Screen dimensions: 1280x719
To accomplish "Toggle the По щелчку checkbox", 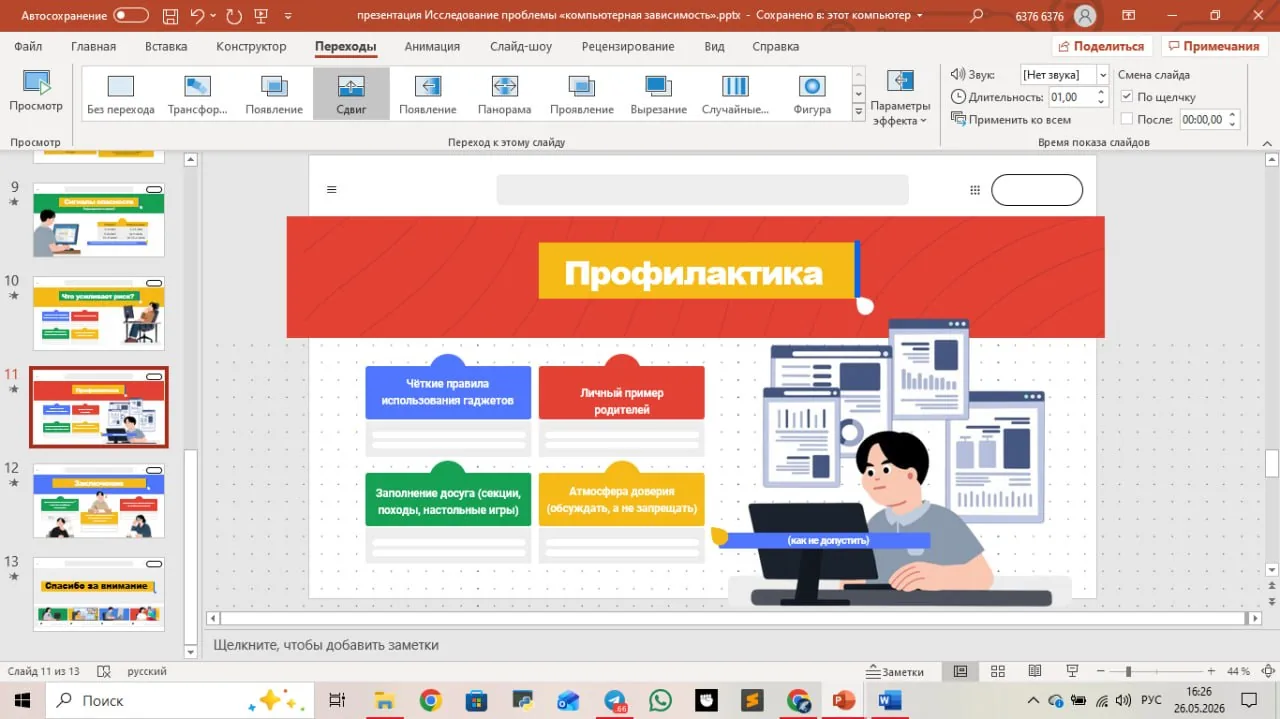I will click(1127, 97).
